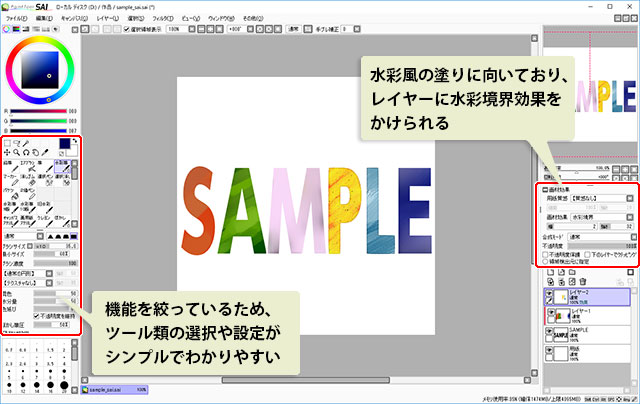Select the zoom magnifier tool

point(18,153)
